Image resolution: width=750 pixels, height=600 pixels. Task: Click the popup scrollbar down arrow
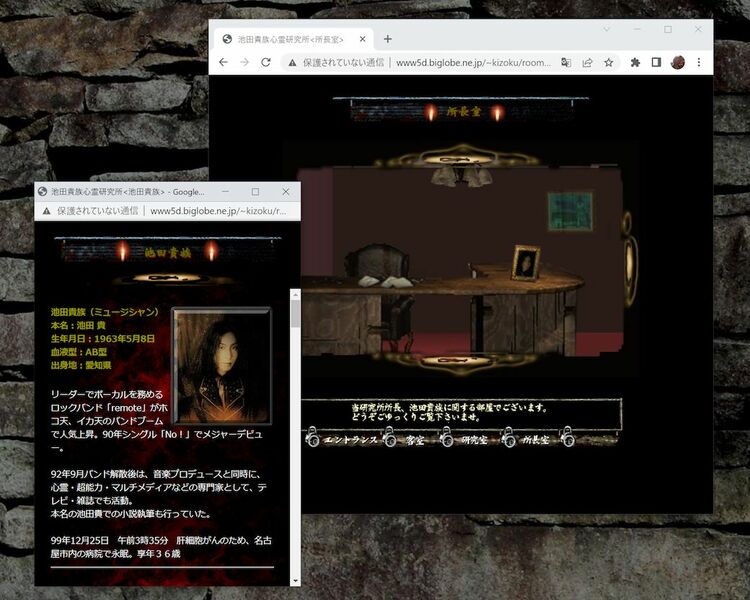coord(295,581)
